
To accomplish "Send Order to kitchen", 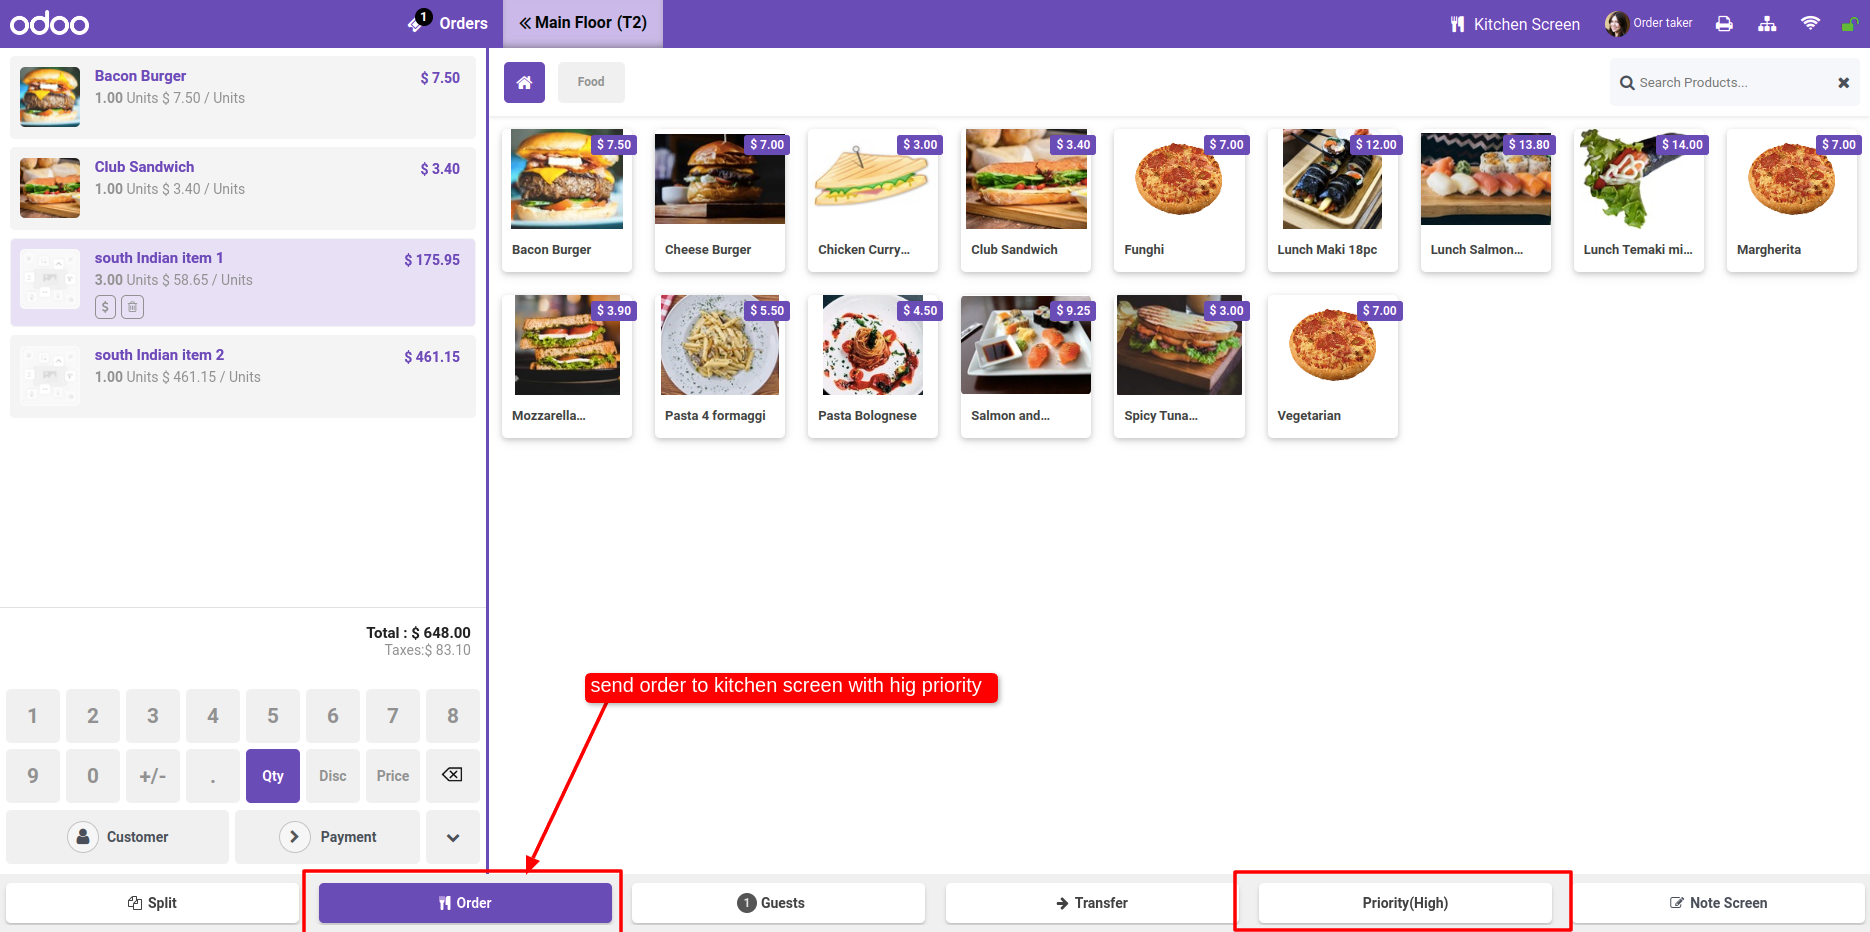I will pos(465,903).
